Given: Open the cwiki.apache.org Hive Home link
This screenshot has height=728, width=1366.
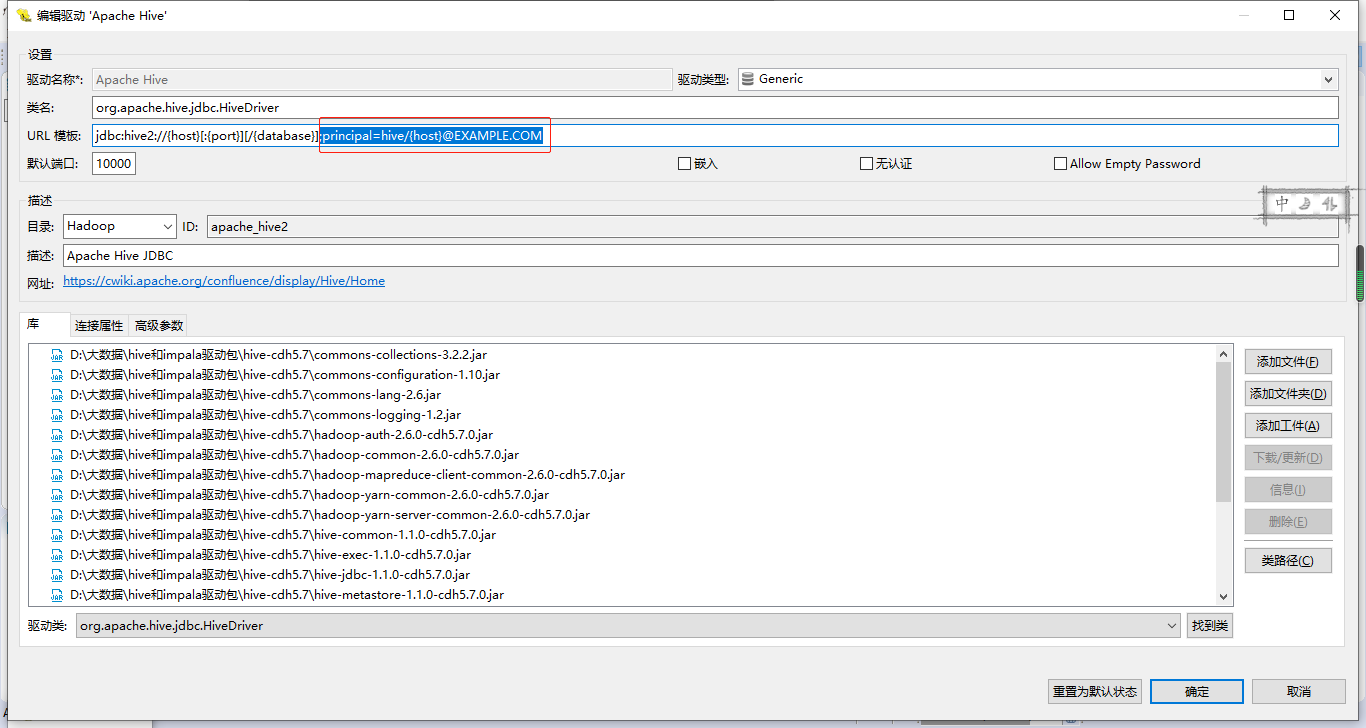Looking at the screenshot, I should (x=224, y=281).
